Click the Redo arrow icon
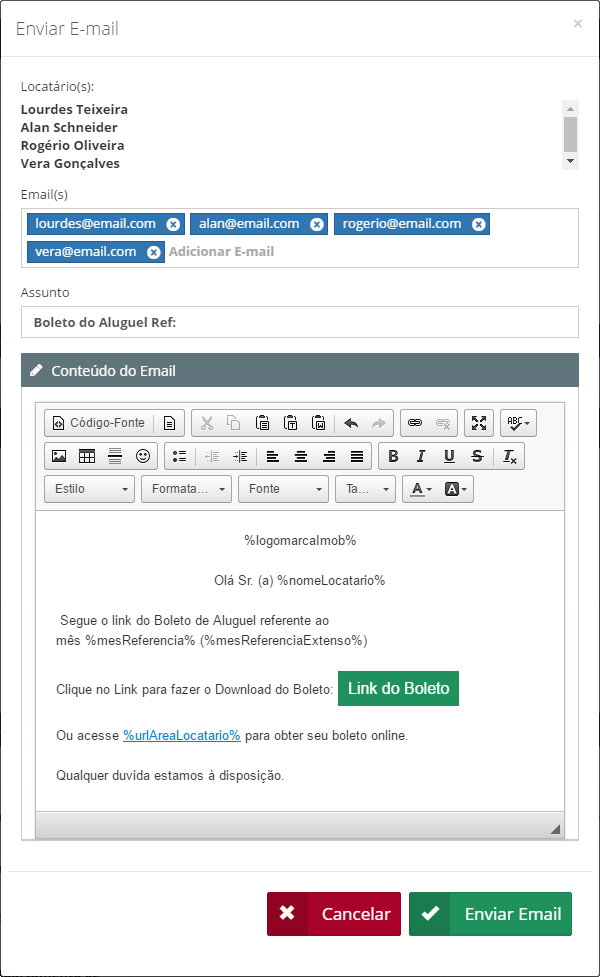The width and height of the screenshot is (600, 977). tap(378, 423)
